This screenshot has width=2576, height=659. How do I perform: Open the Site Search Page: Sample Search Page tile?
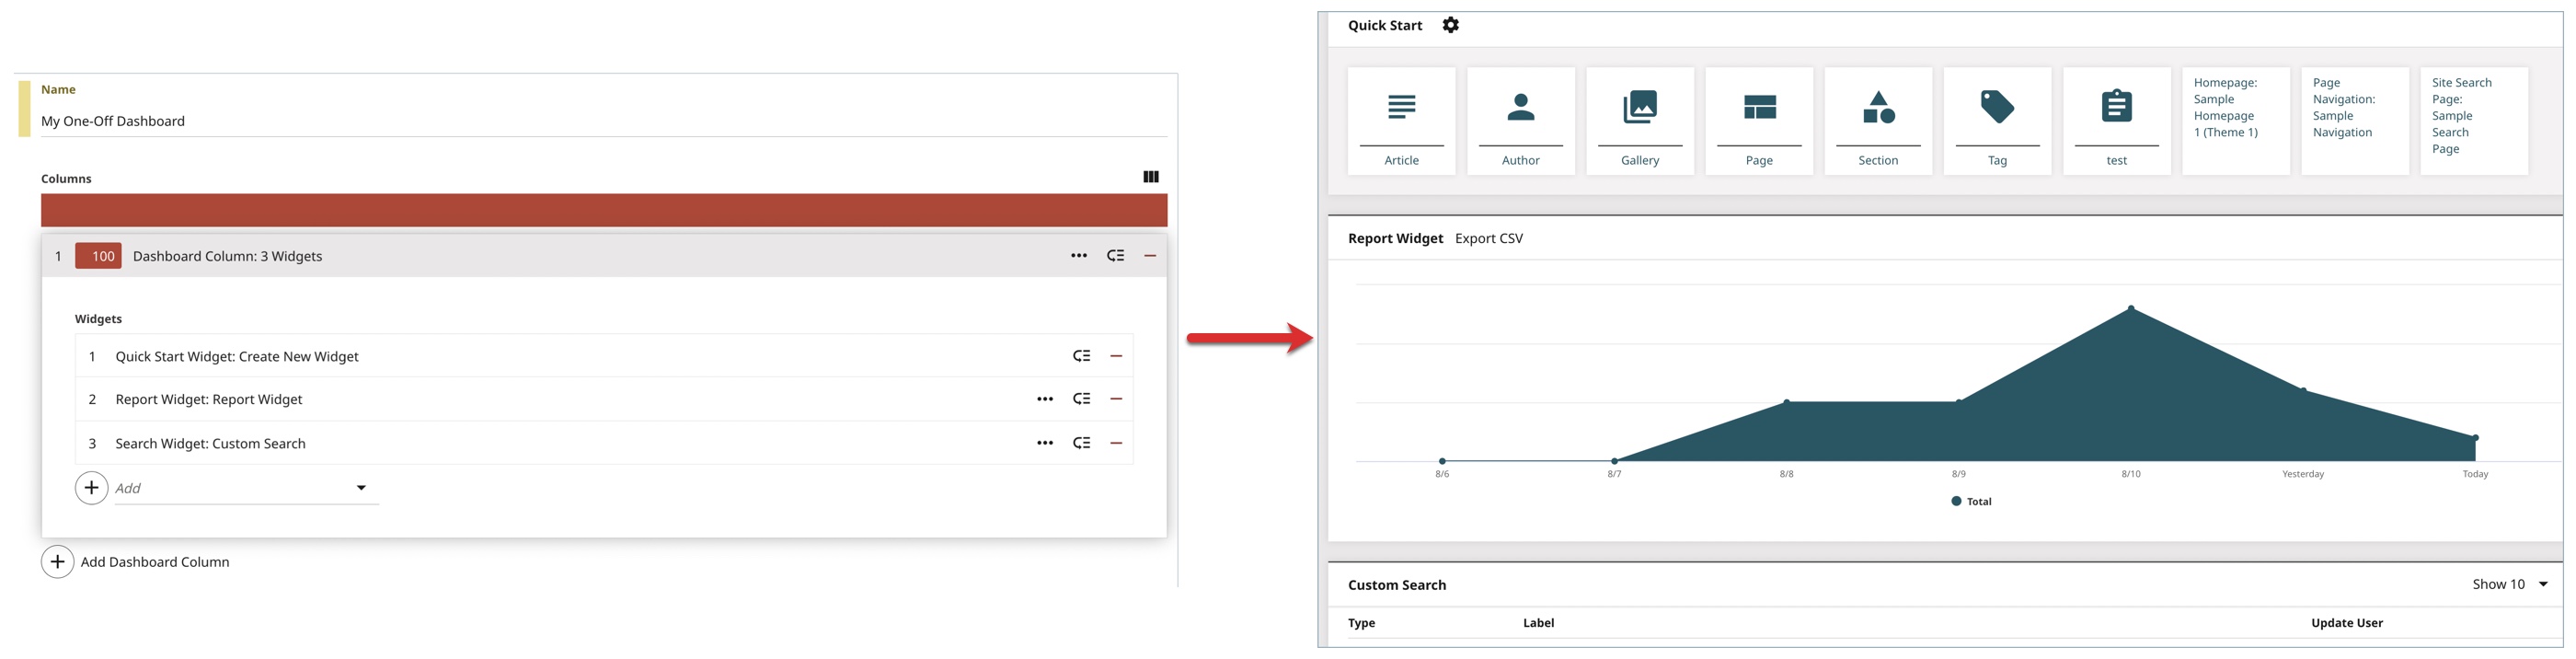pos(2473,121)
